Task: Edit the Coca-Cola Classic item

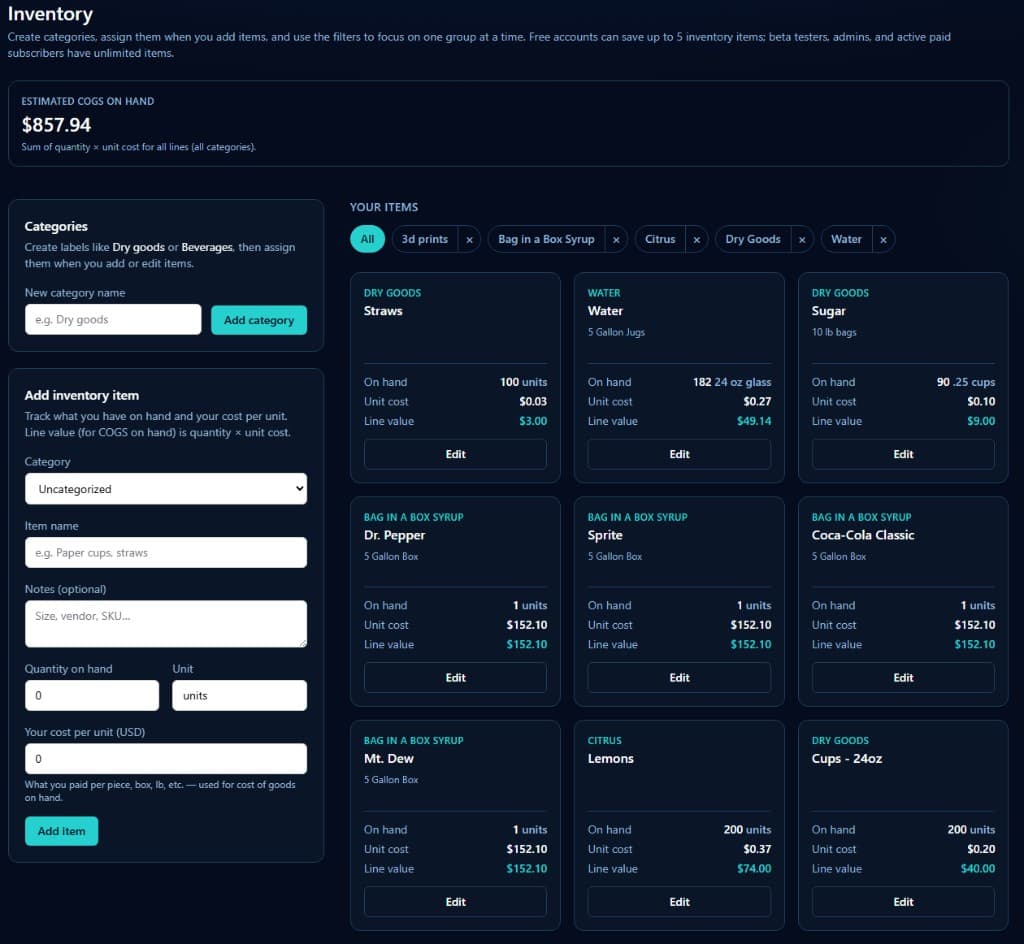Action: [902, 677]
